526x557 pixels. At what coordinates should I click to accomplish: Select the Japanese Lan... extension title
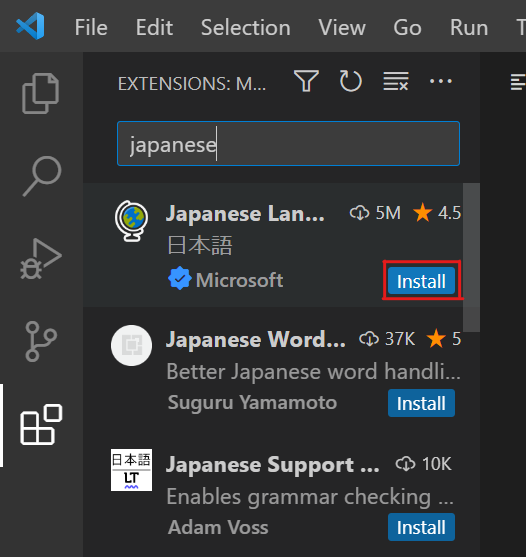(x=245, y=213)
